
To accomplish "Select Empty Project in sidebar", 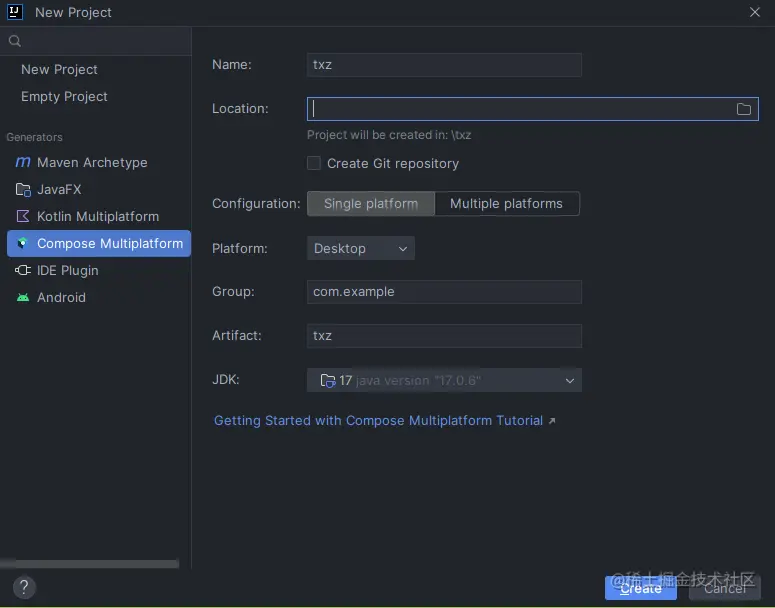I will pyautogui.click(x=64, y=97).
